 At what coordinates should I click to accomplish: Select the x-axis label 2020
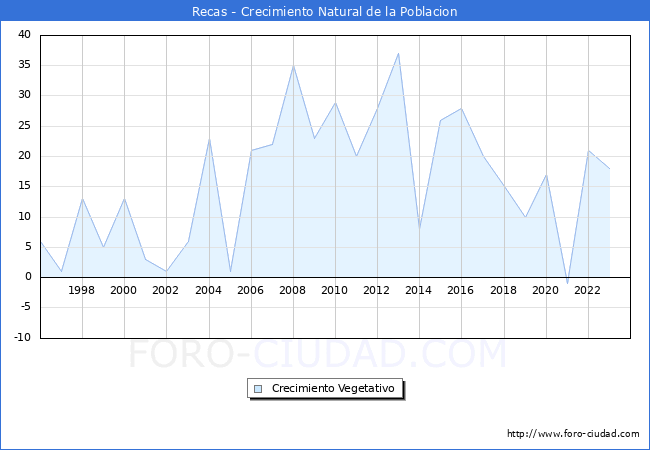(x=546, y=290)
